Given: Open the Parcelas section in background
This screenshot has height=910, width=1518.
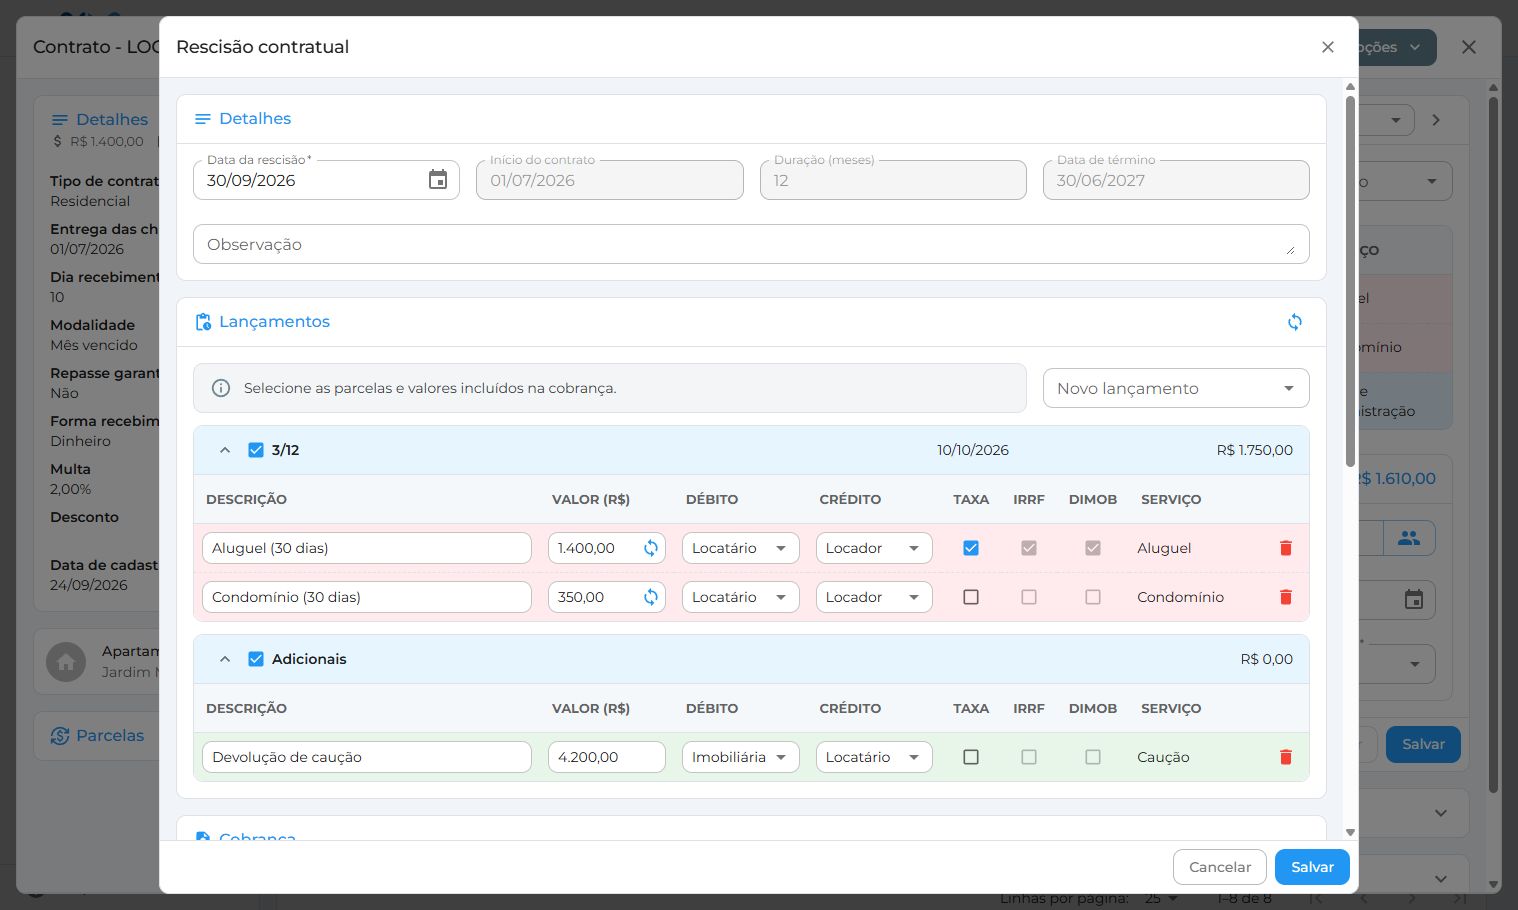Looking at the screenshot, I should click(x=97, y=736).
